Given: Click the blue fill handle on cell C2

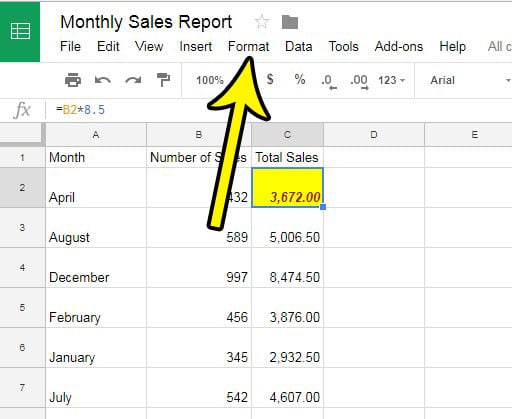Looking at the screenshot, I should click(x=323, y=207).
